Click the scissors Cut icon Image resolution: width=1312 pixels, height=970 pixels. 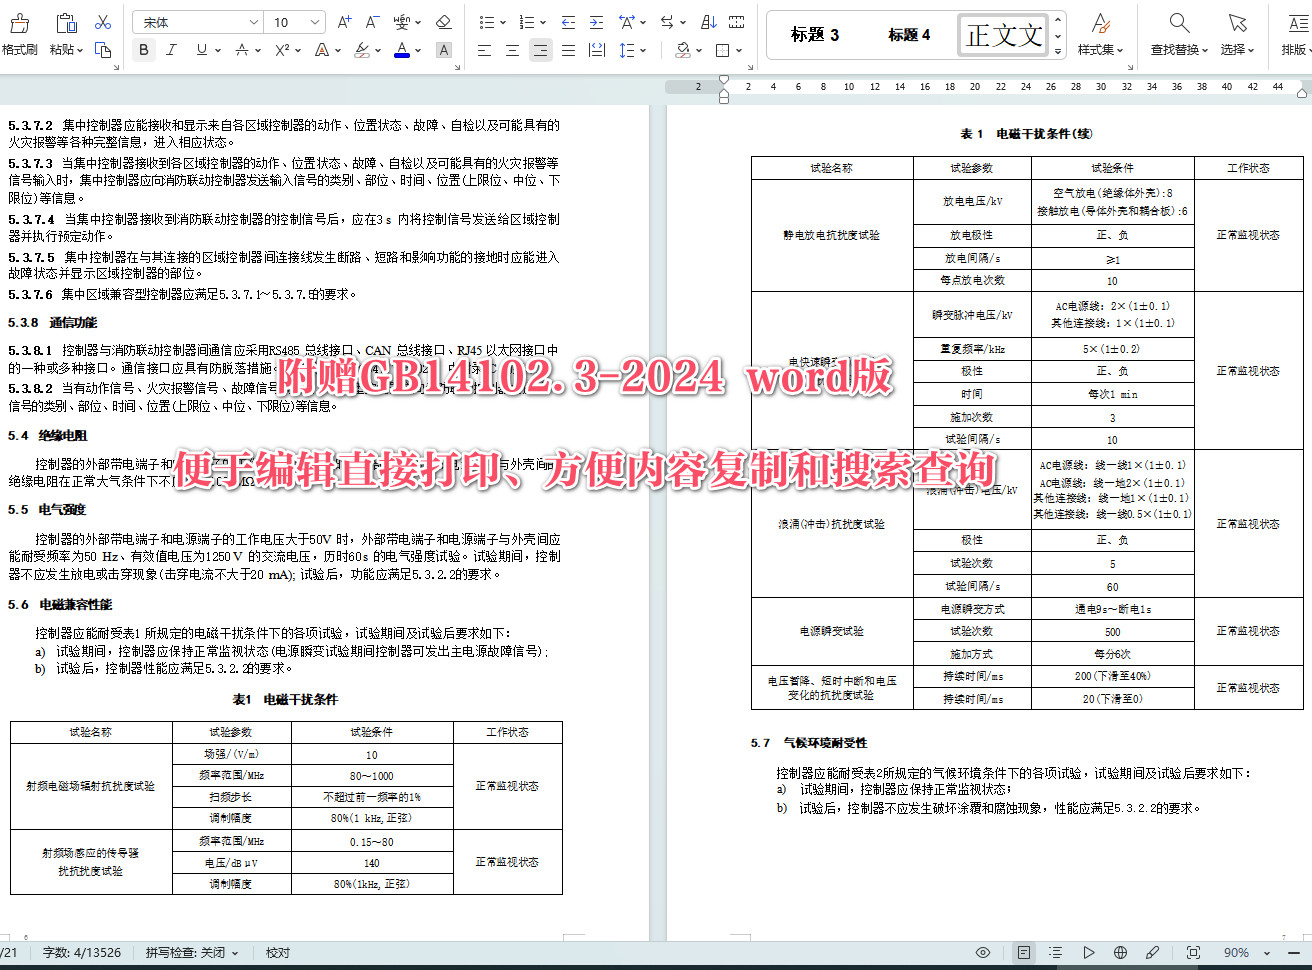pyautogui.click(x=104, y=20)
